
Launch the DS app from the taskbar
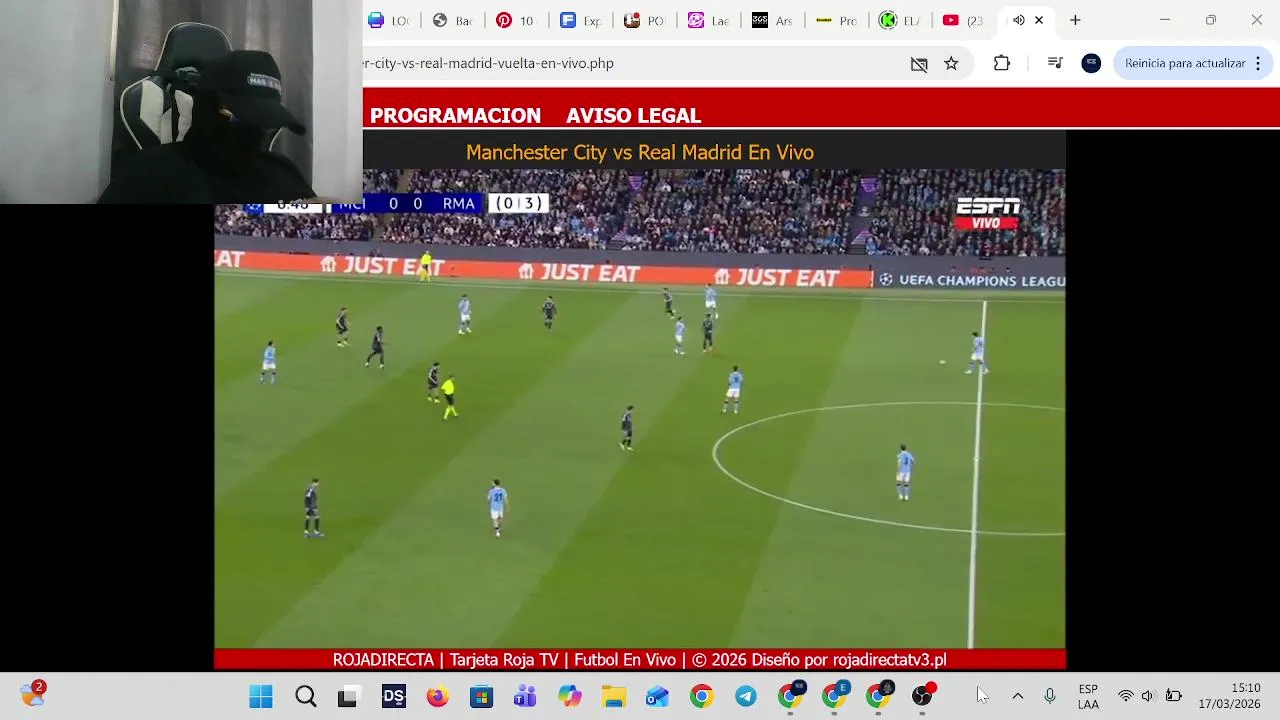click(x=393, y=697)
